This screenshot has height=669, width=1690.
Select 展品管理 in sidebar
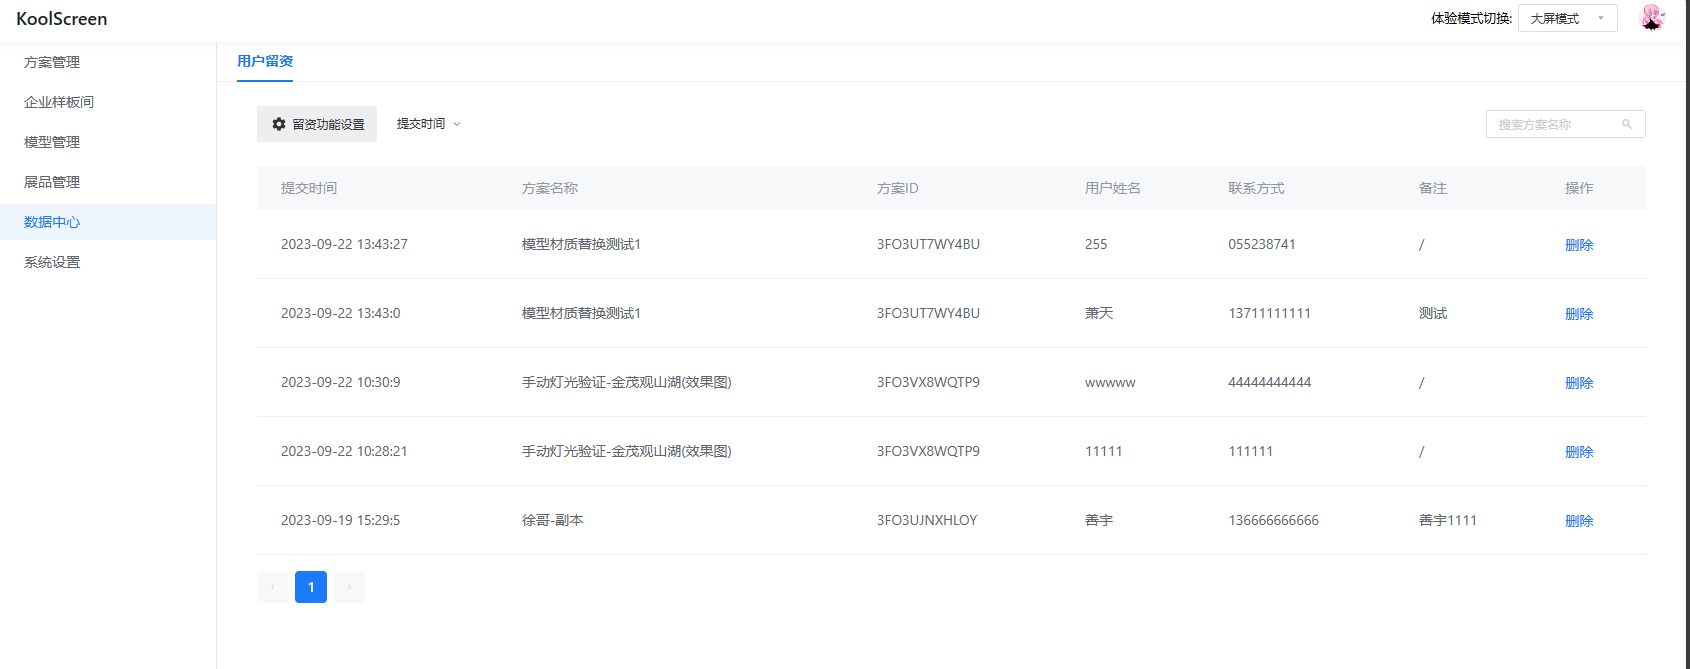[52, 182]
